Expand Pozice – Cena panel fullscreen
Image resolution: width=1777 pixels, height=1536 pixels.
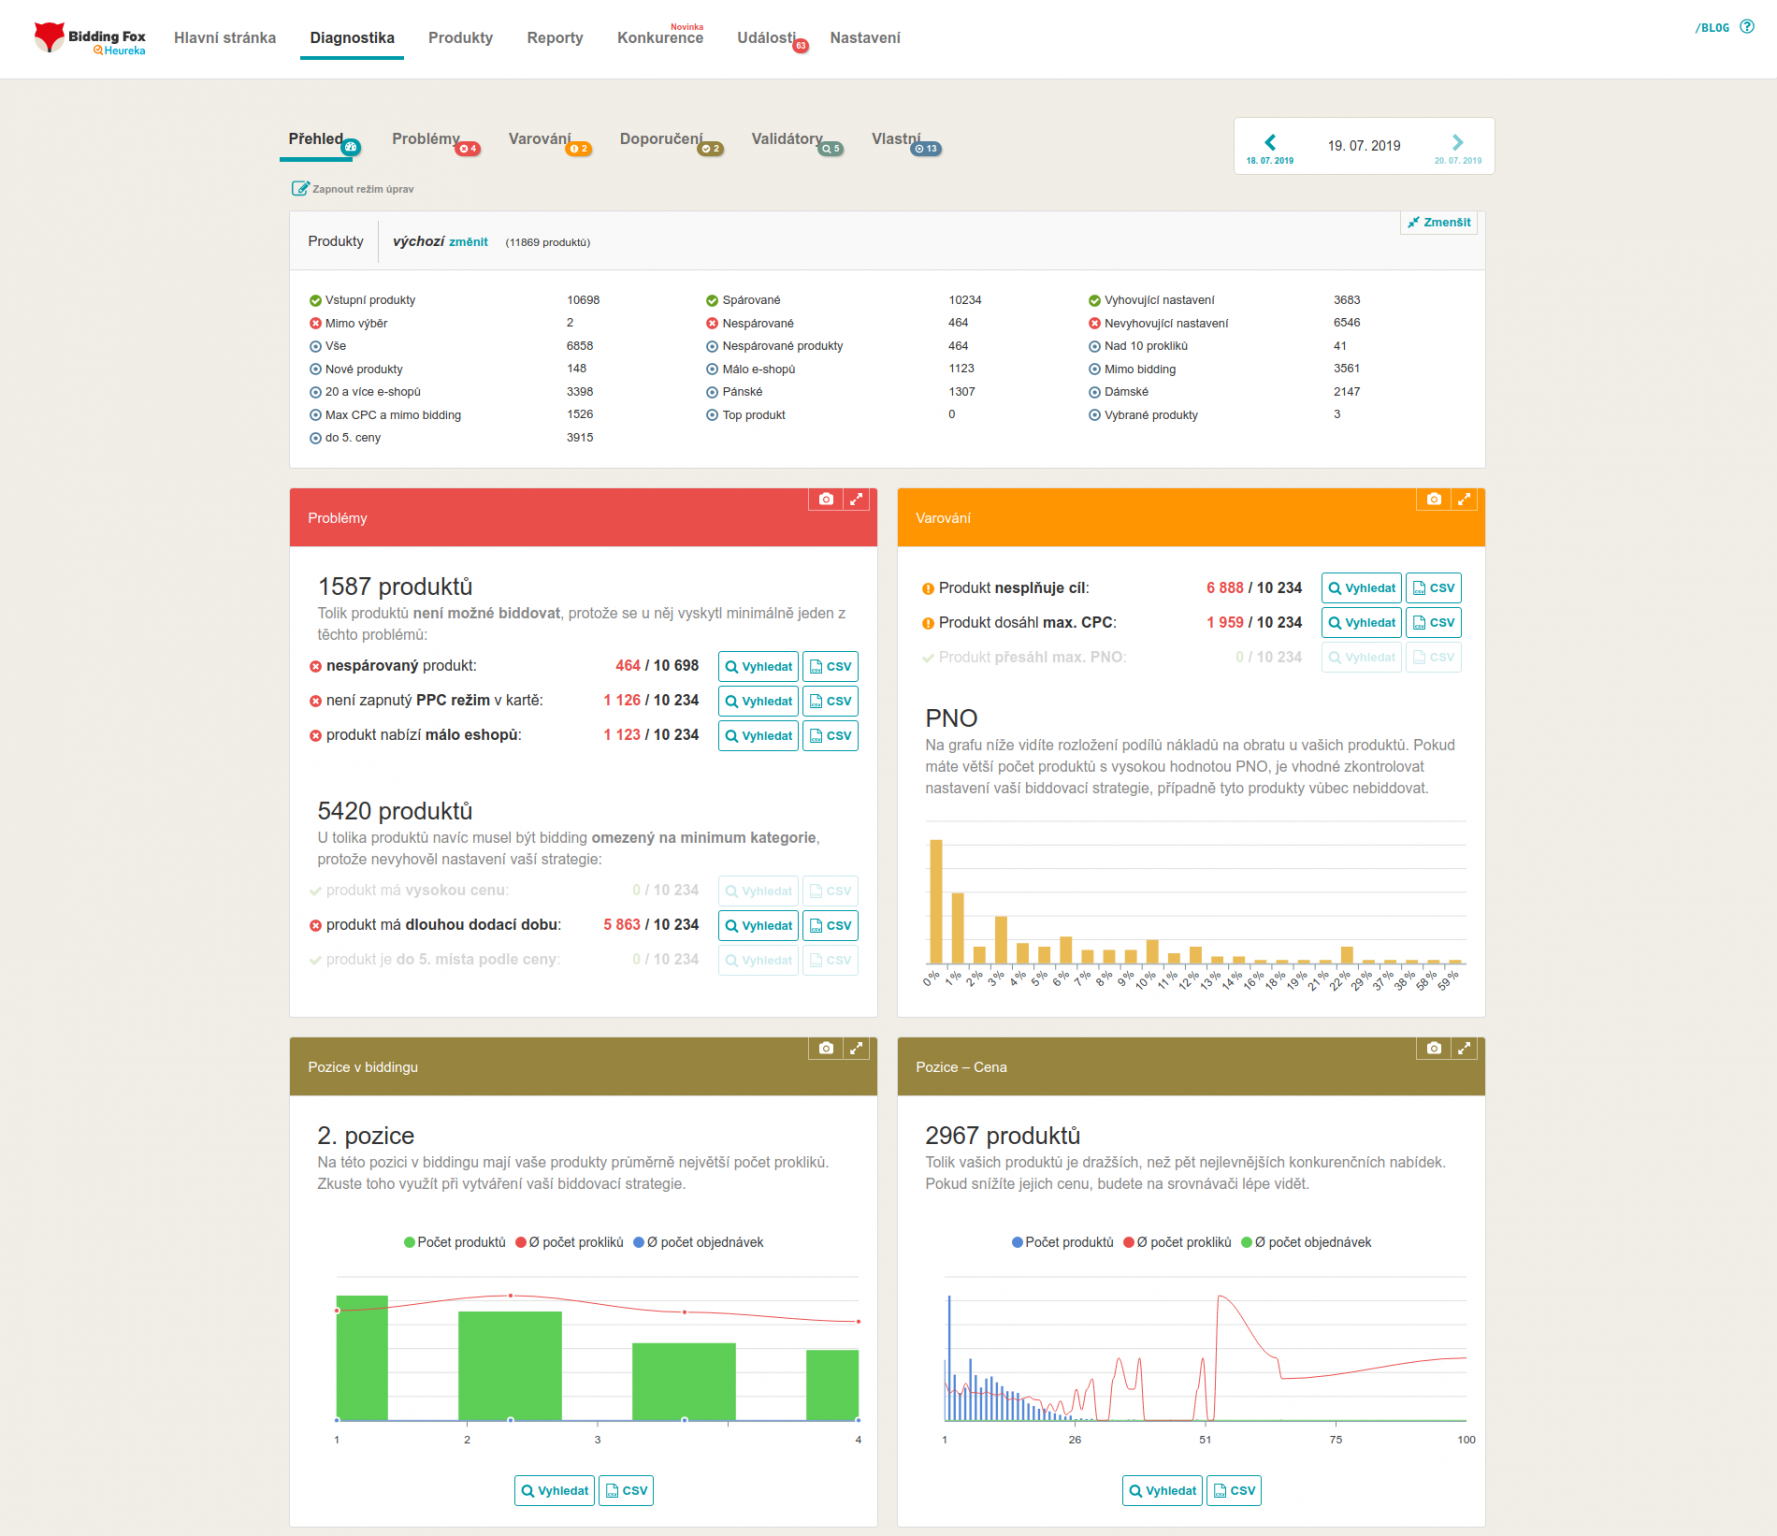1464,1048
